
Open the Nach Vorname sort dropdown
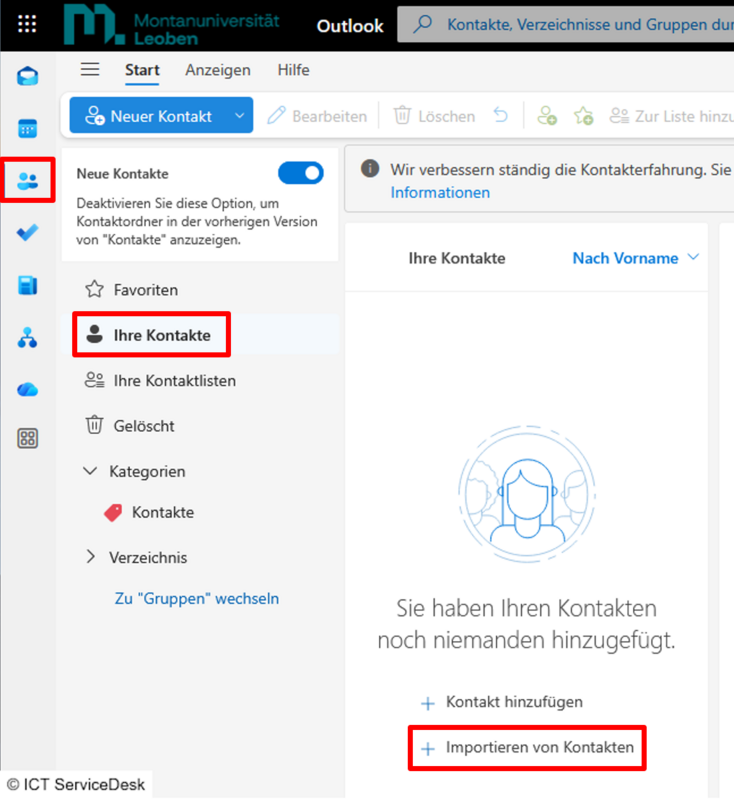pos(636,258)
